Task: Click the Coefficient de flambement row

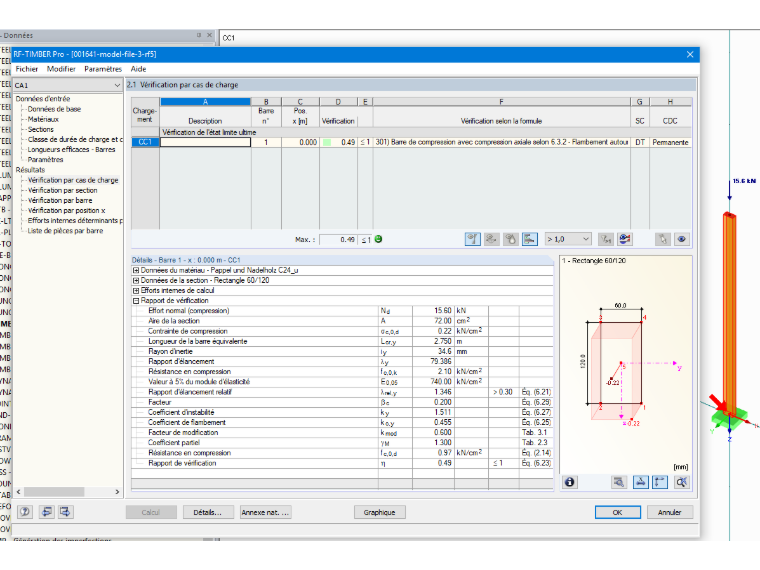Action: point(342,423)
